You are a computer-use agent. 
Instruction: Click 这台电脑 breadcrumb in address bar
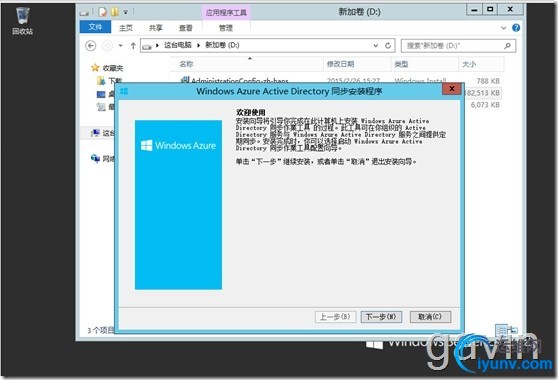click(178, 45)
